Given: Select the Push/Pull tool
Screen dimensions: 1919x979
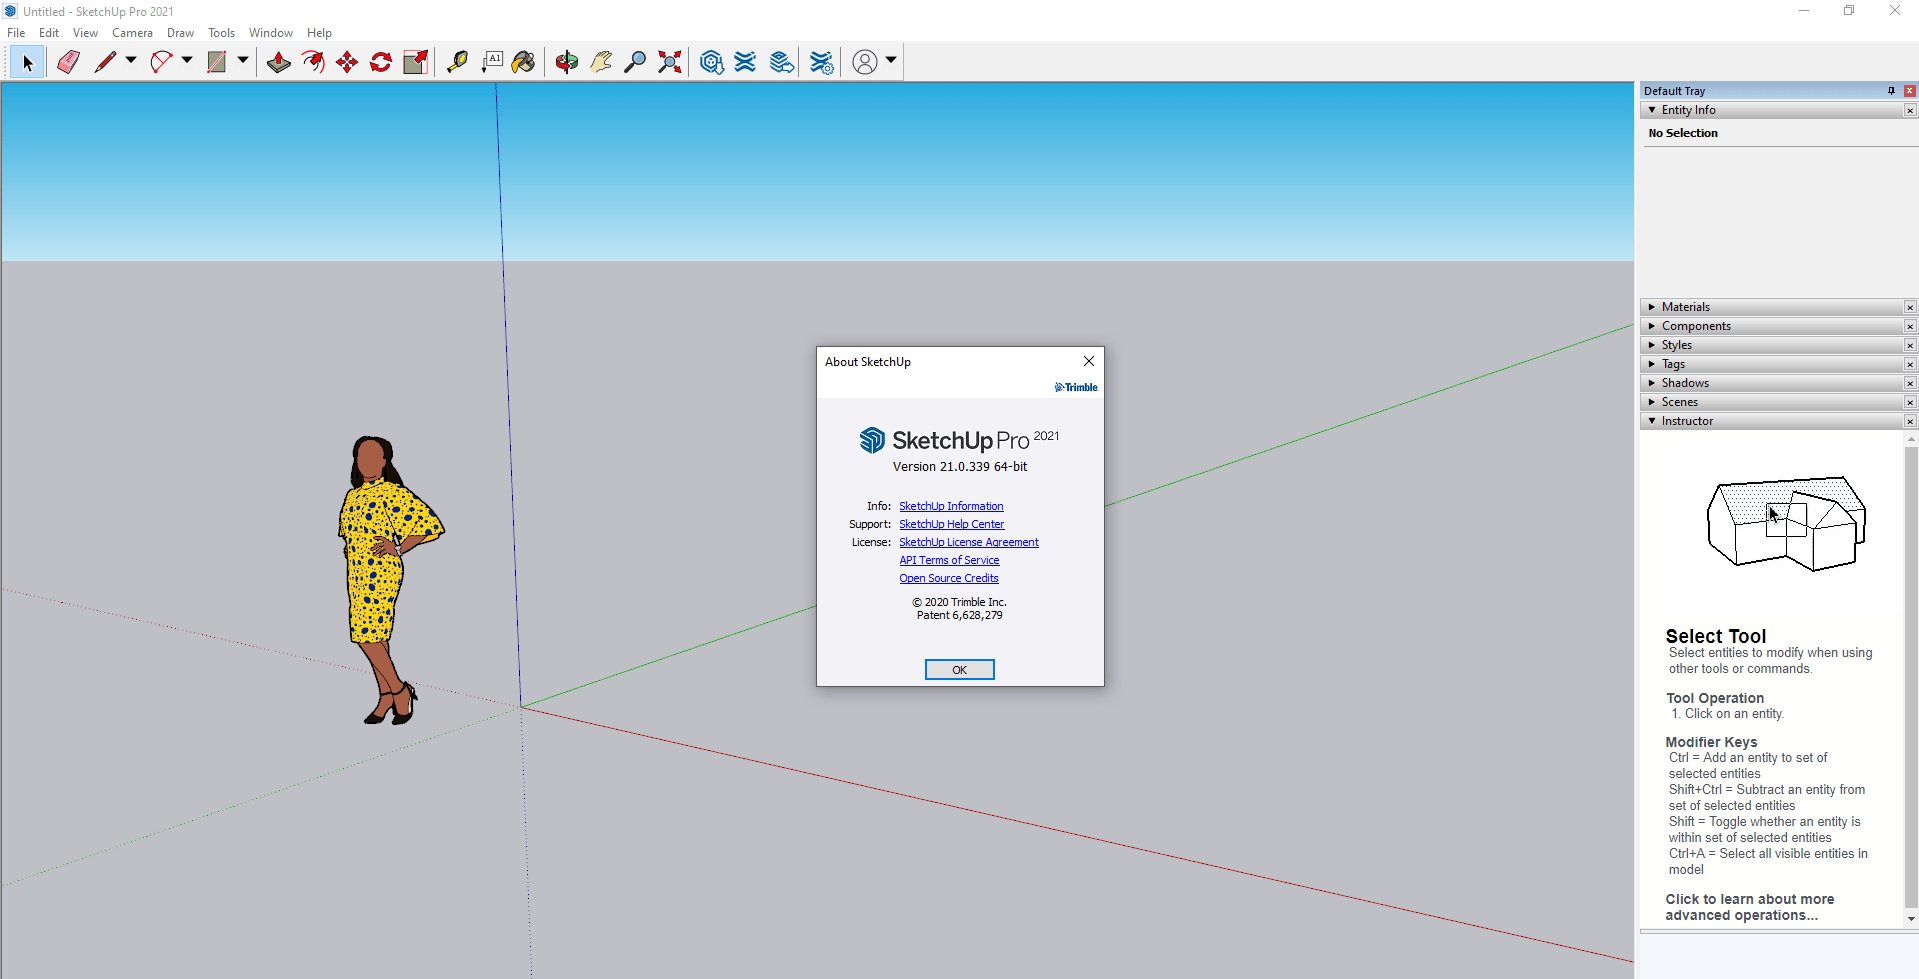Looking at the screenshot, I should 279,62.
